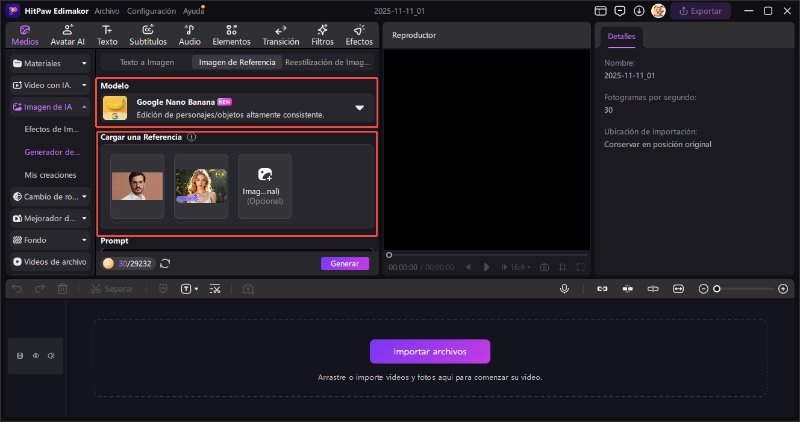
Task: Open Mis creaciones
Action: [51, 175]
